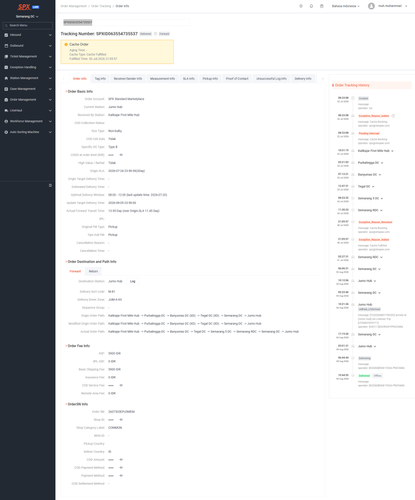Click the Order Management sidebar icon
Image resolution: width=415 pixels, height=500 pixels.
(x=6, y=100)
